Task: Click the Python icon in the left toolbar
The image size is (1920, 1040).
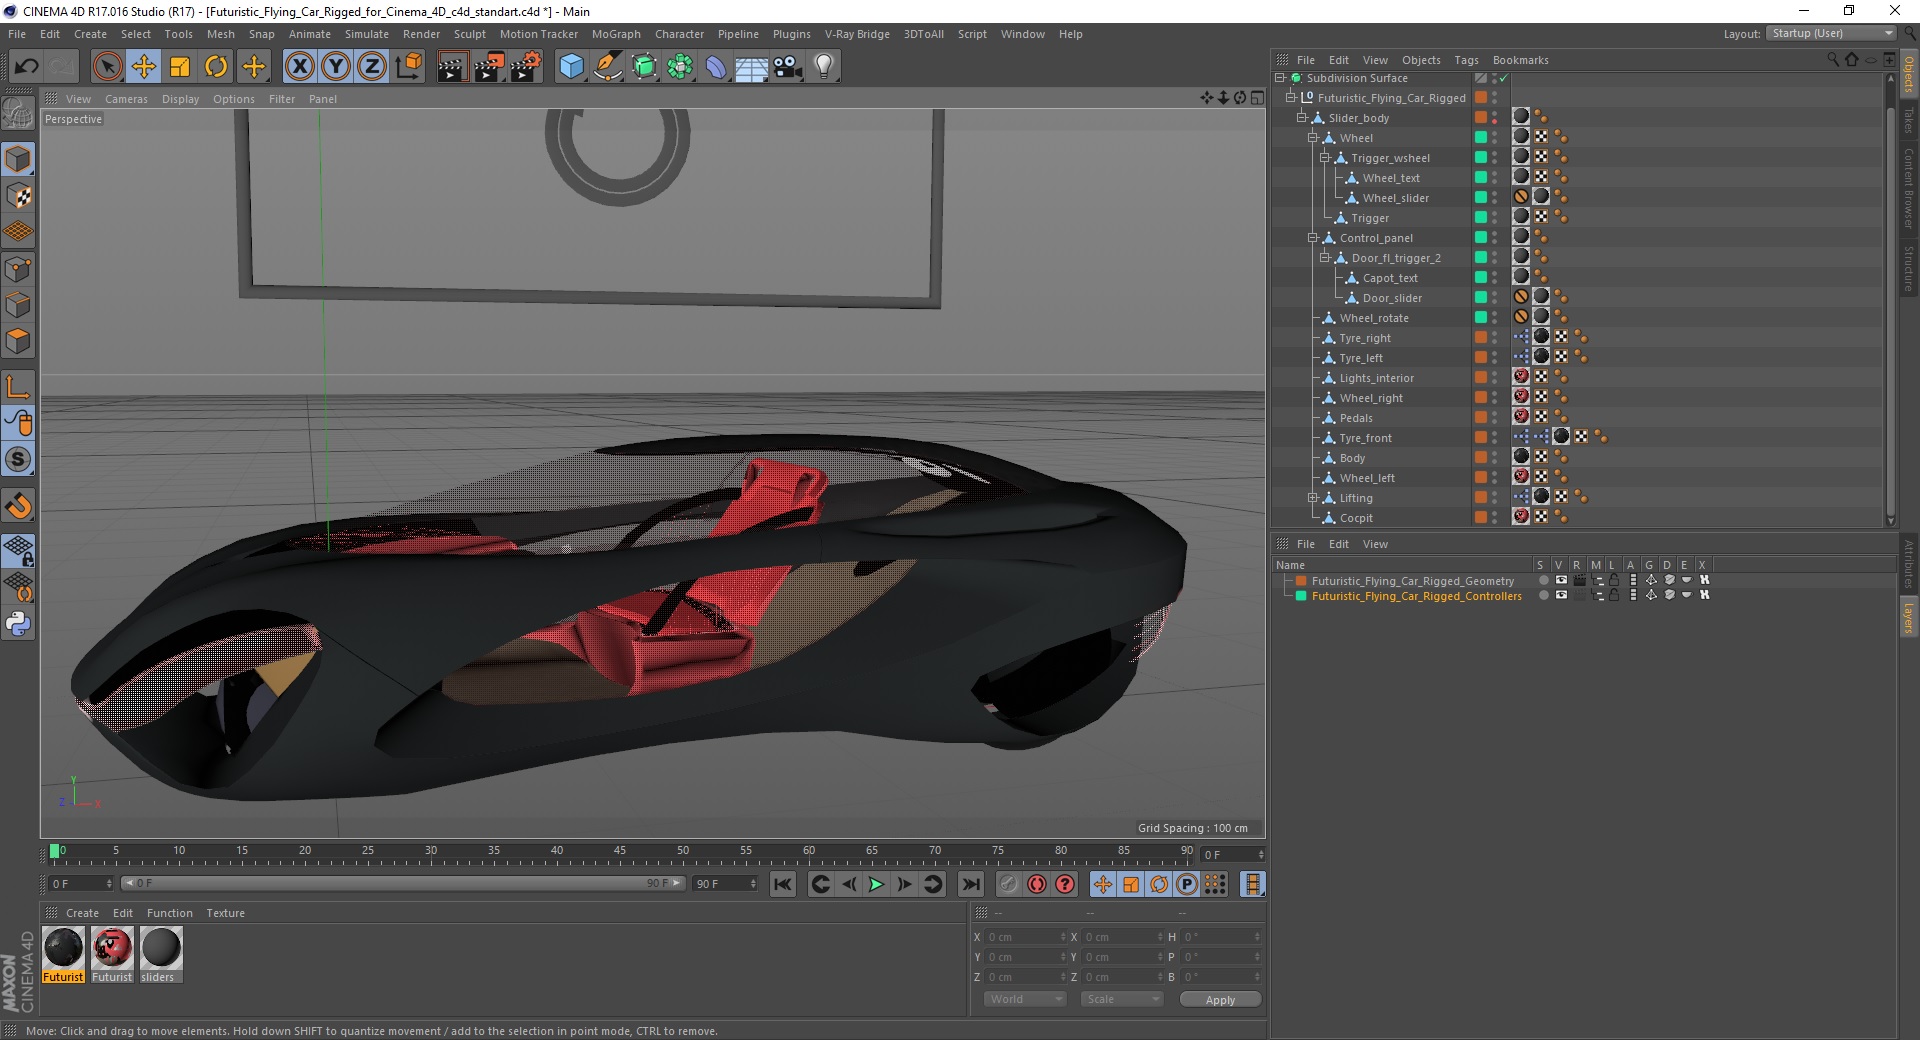Action: point(18,624)
